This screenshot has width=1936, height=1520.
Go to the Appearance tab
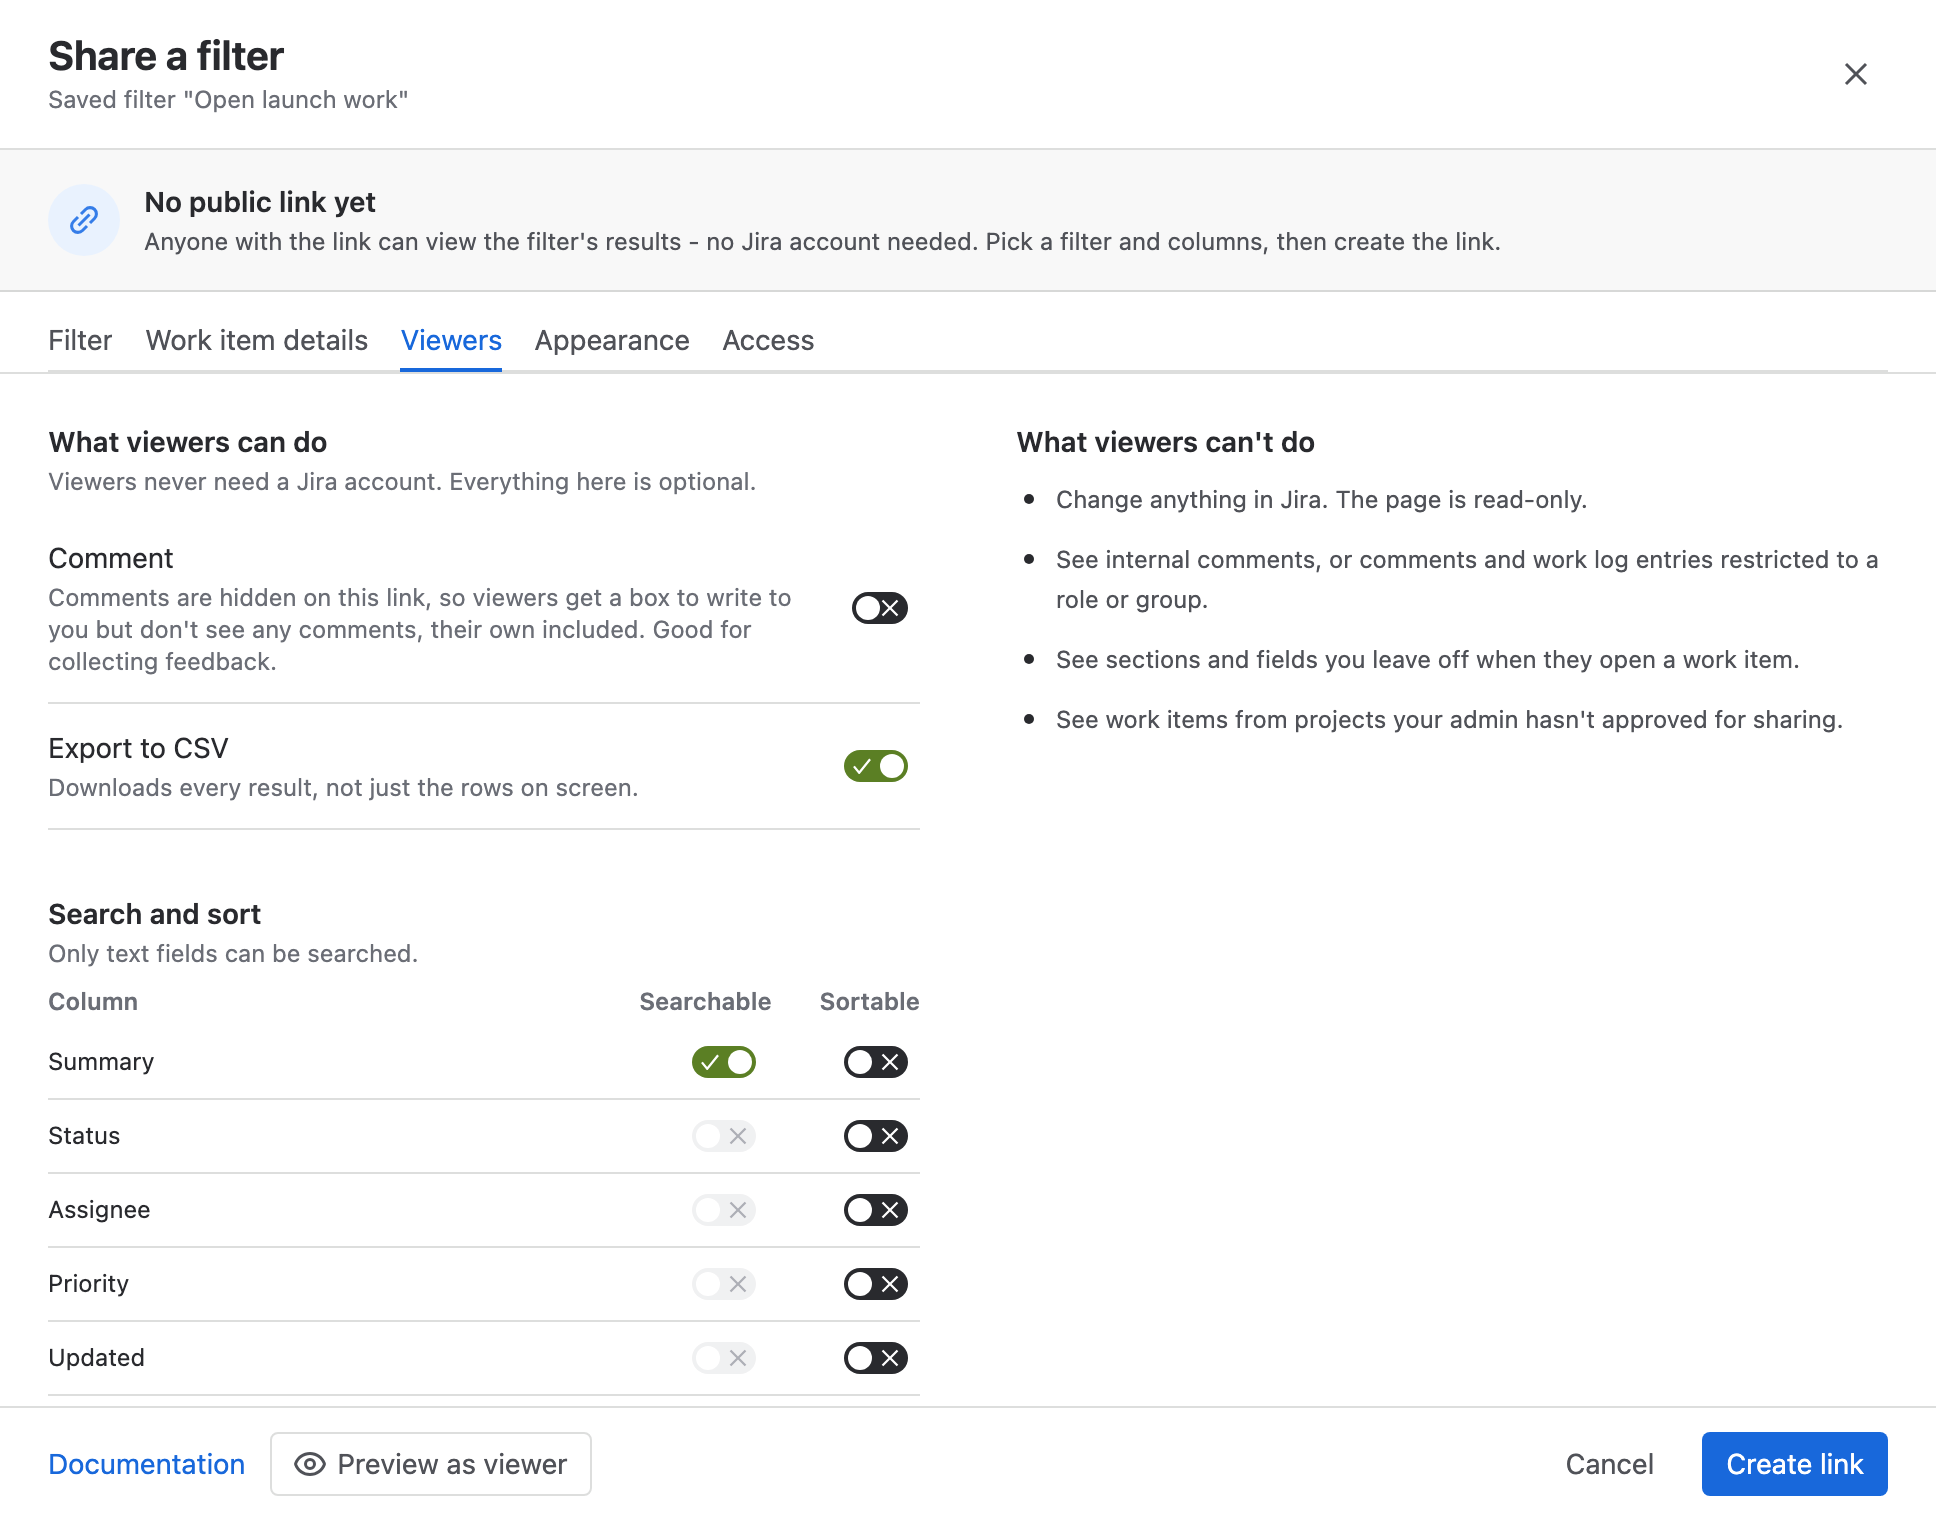(x=612, y=341)
